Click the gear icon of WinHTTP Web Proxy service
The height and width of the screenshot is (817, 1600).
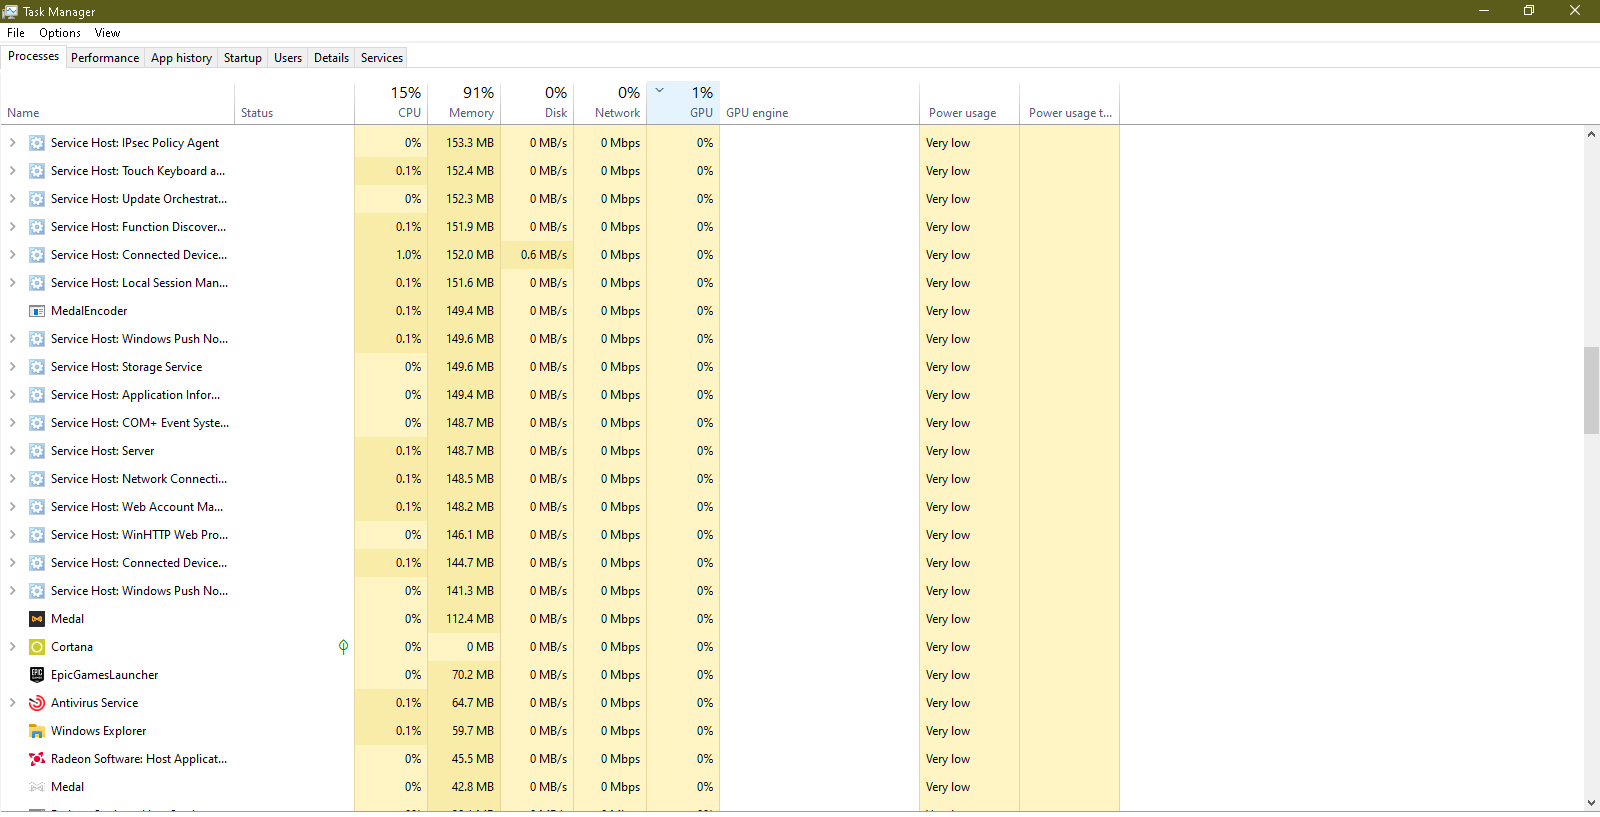pyautogui.click(x=37, y=535)
